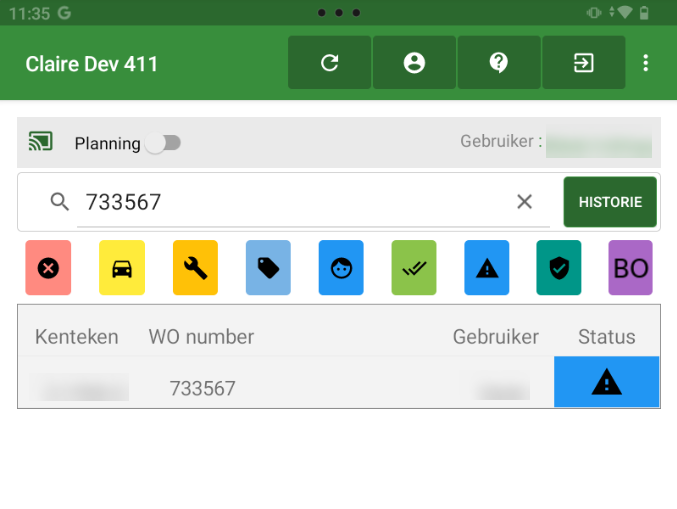
Task: Open the help question icon
Action: coord(499,63)
